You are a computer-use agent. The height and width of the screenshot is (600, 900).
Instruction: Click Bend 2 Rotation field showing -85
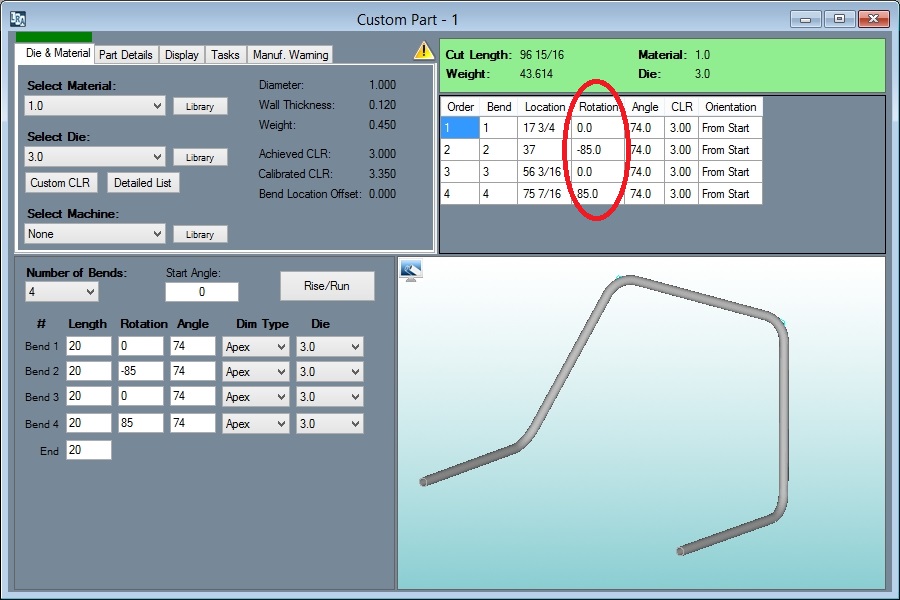[141, 371]
